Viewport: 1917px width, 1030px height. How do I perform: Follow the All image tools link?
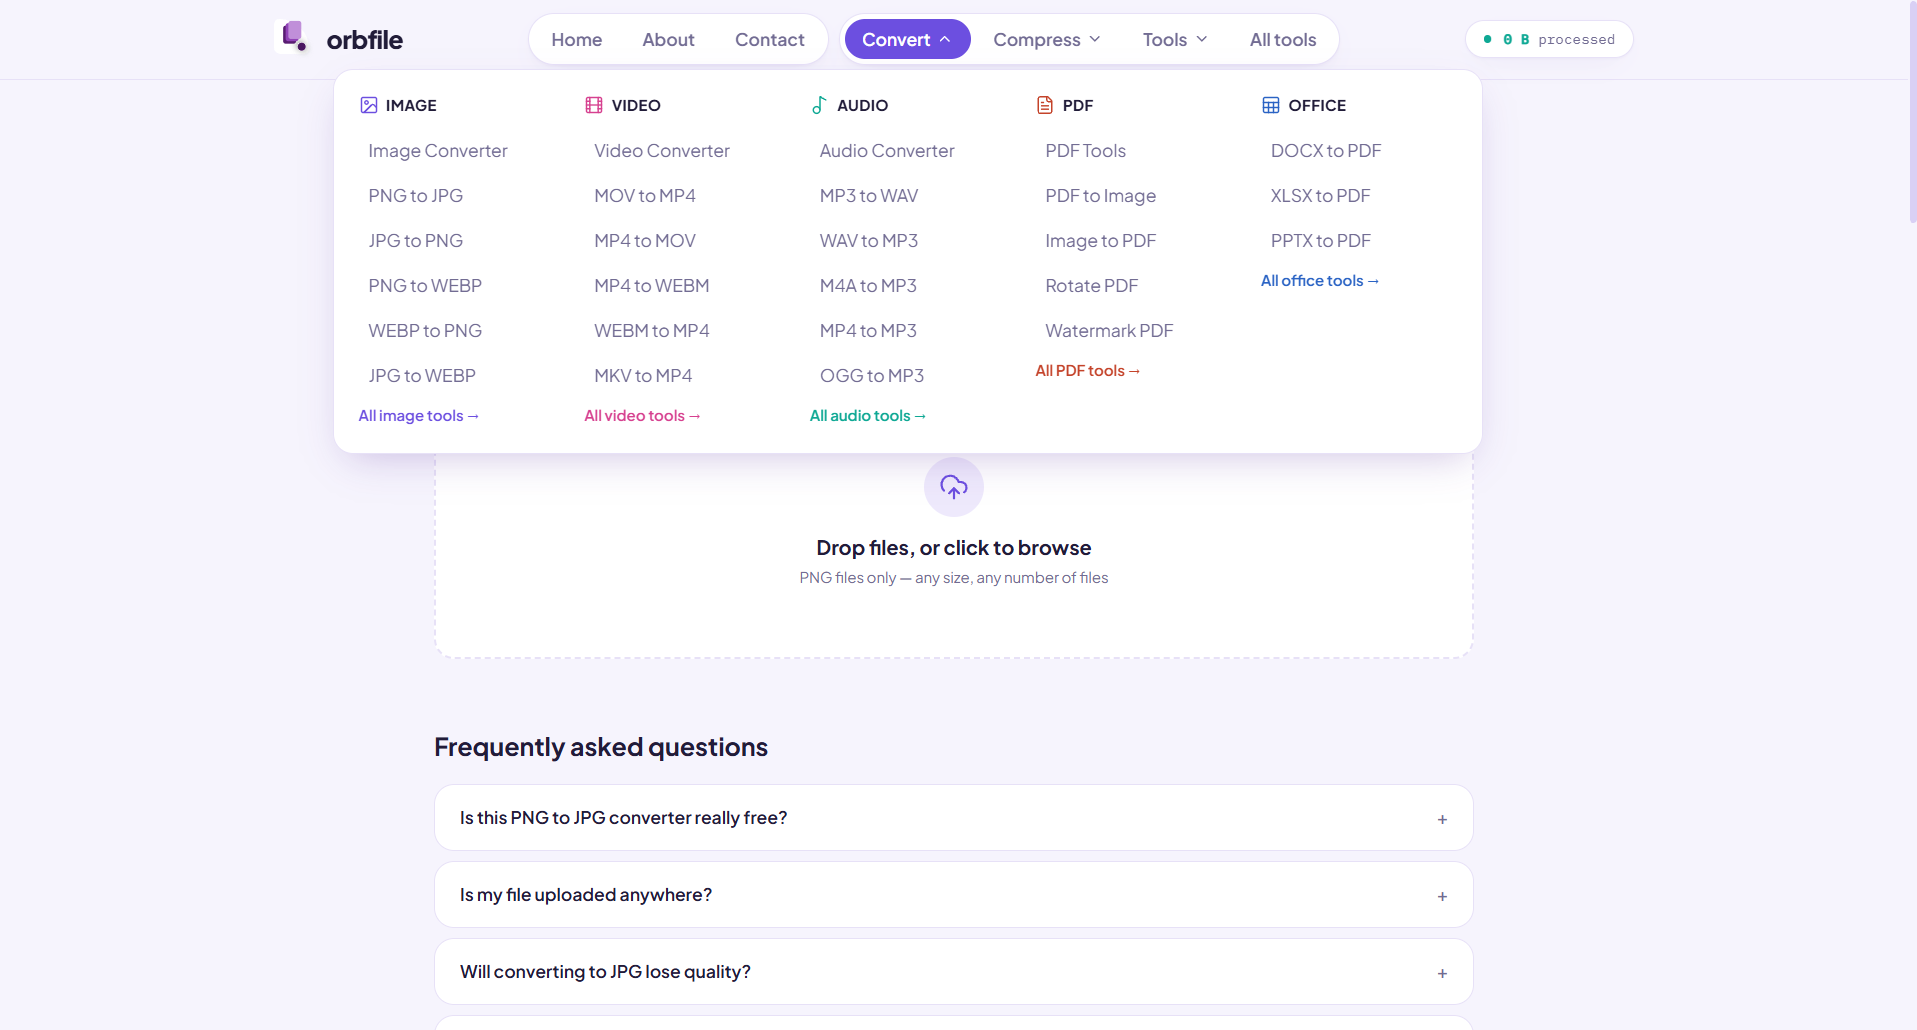click(419, 416)
